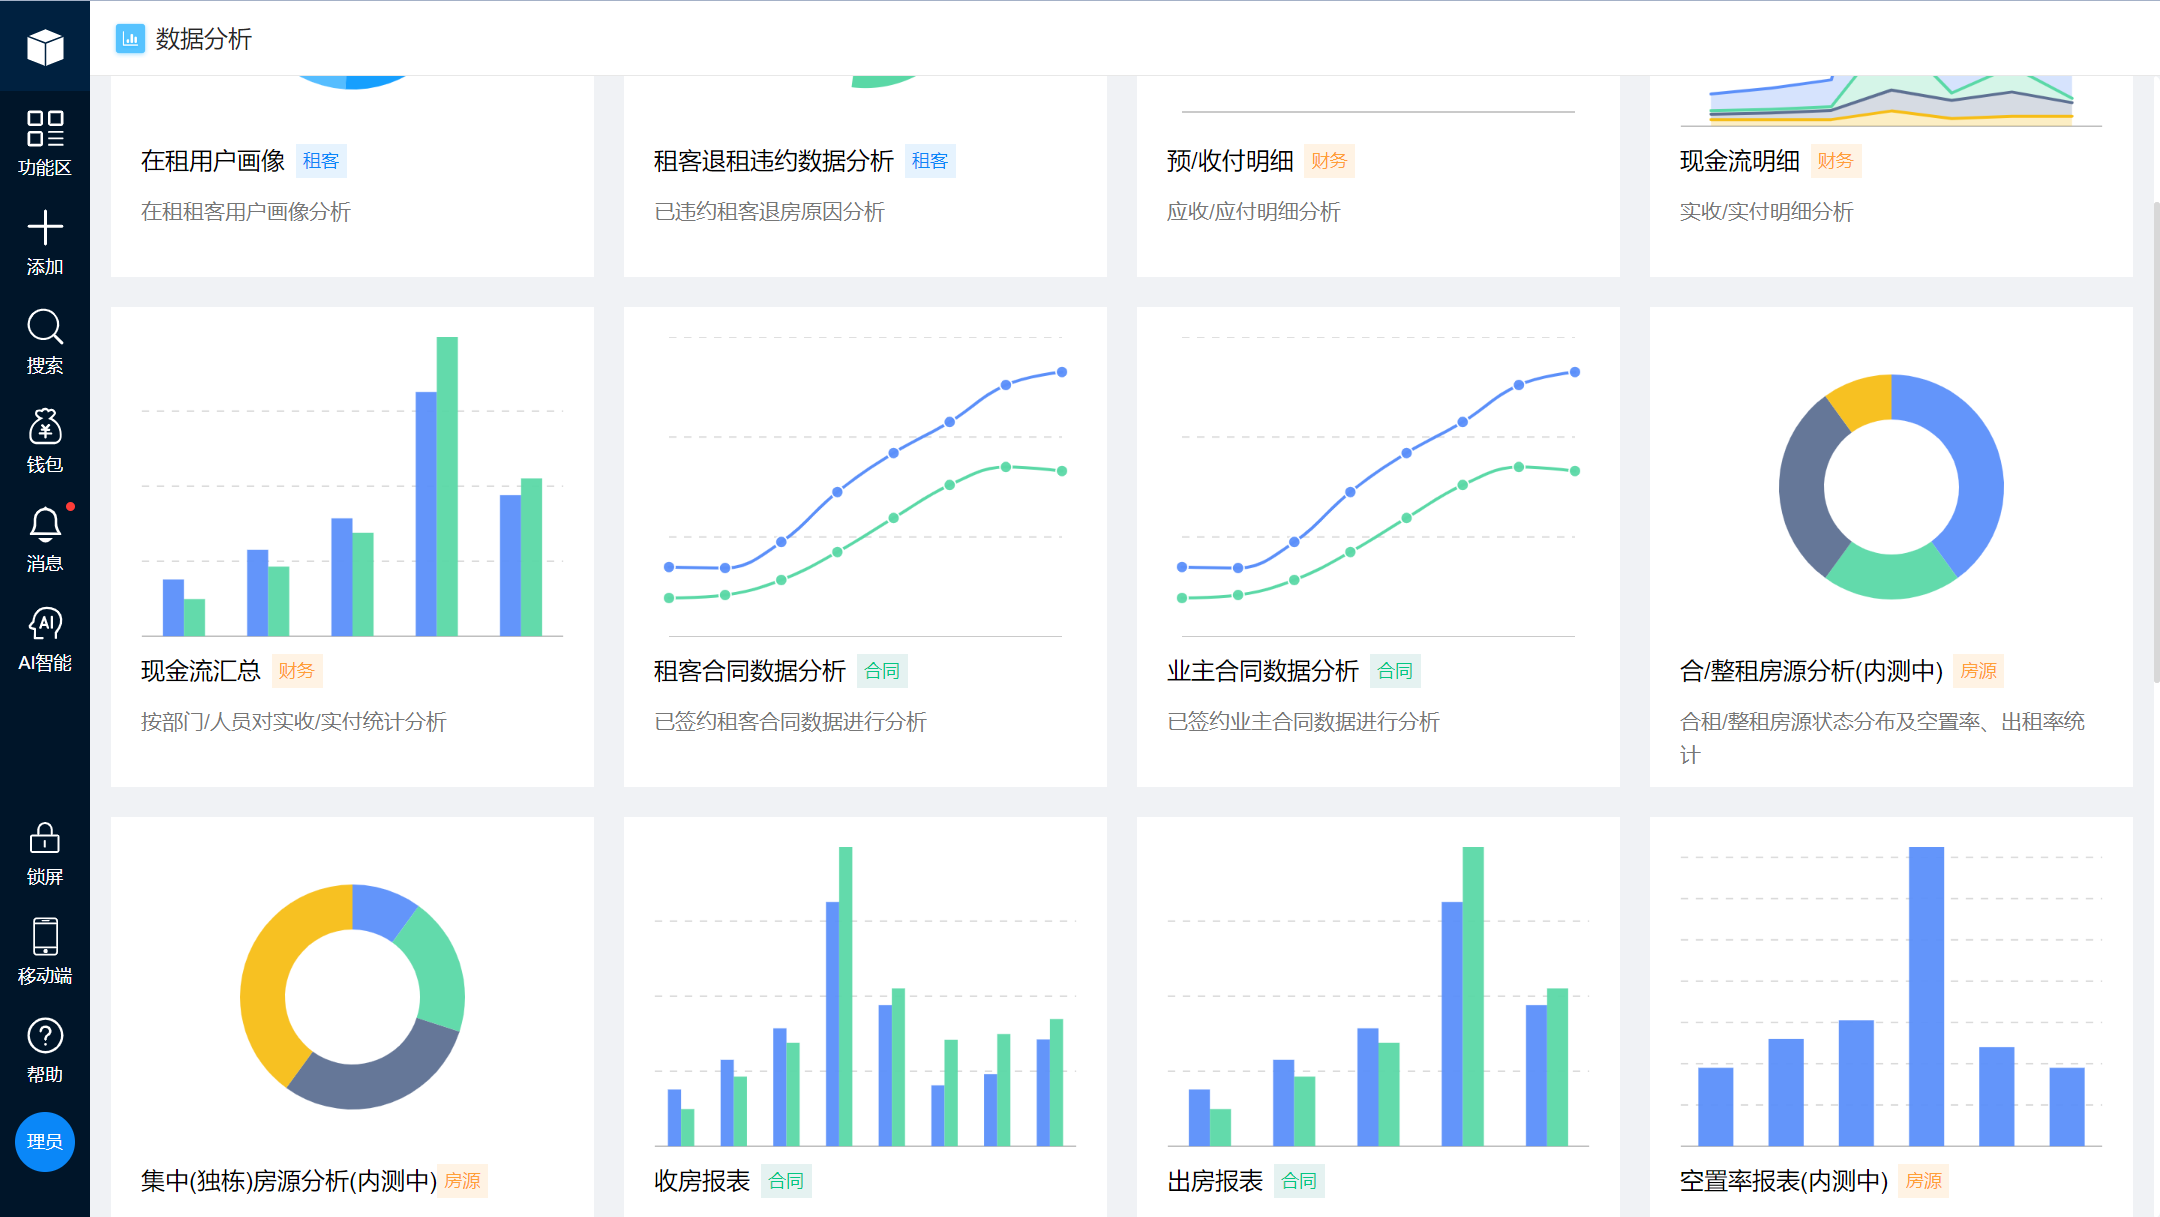
Task: Click description 已签约租客合同数据进行分析
Action: coord(791,722)
